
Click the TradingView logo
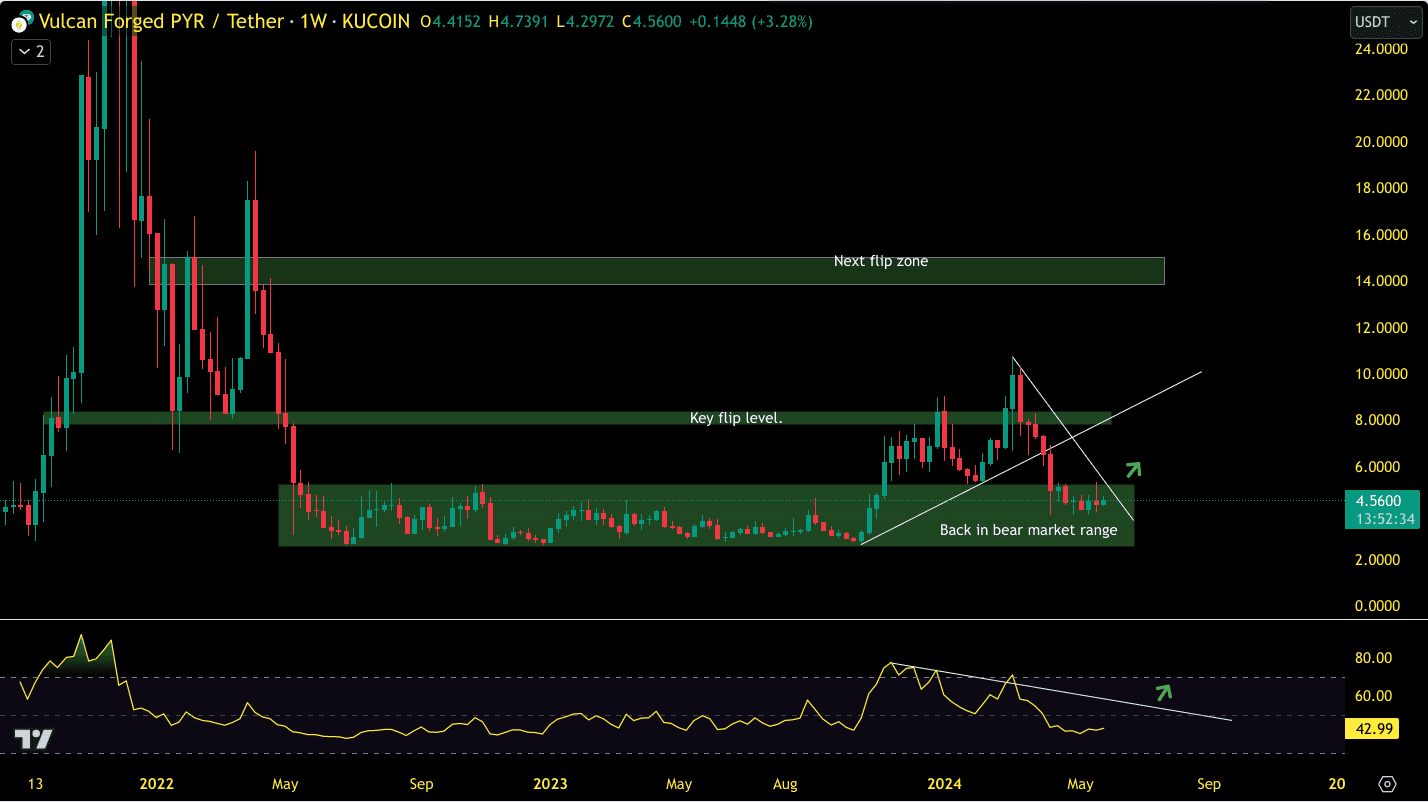[33, 740]
